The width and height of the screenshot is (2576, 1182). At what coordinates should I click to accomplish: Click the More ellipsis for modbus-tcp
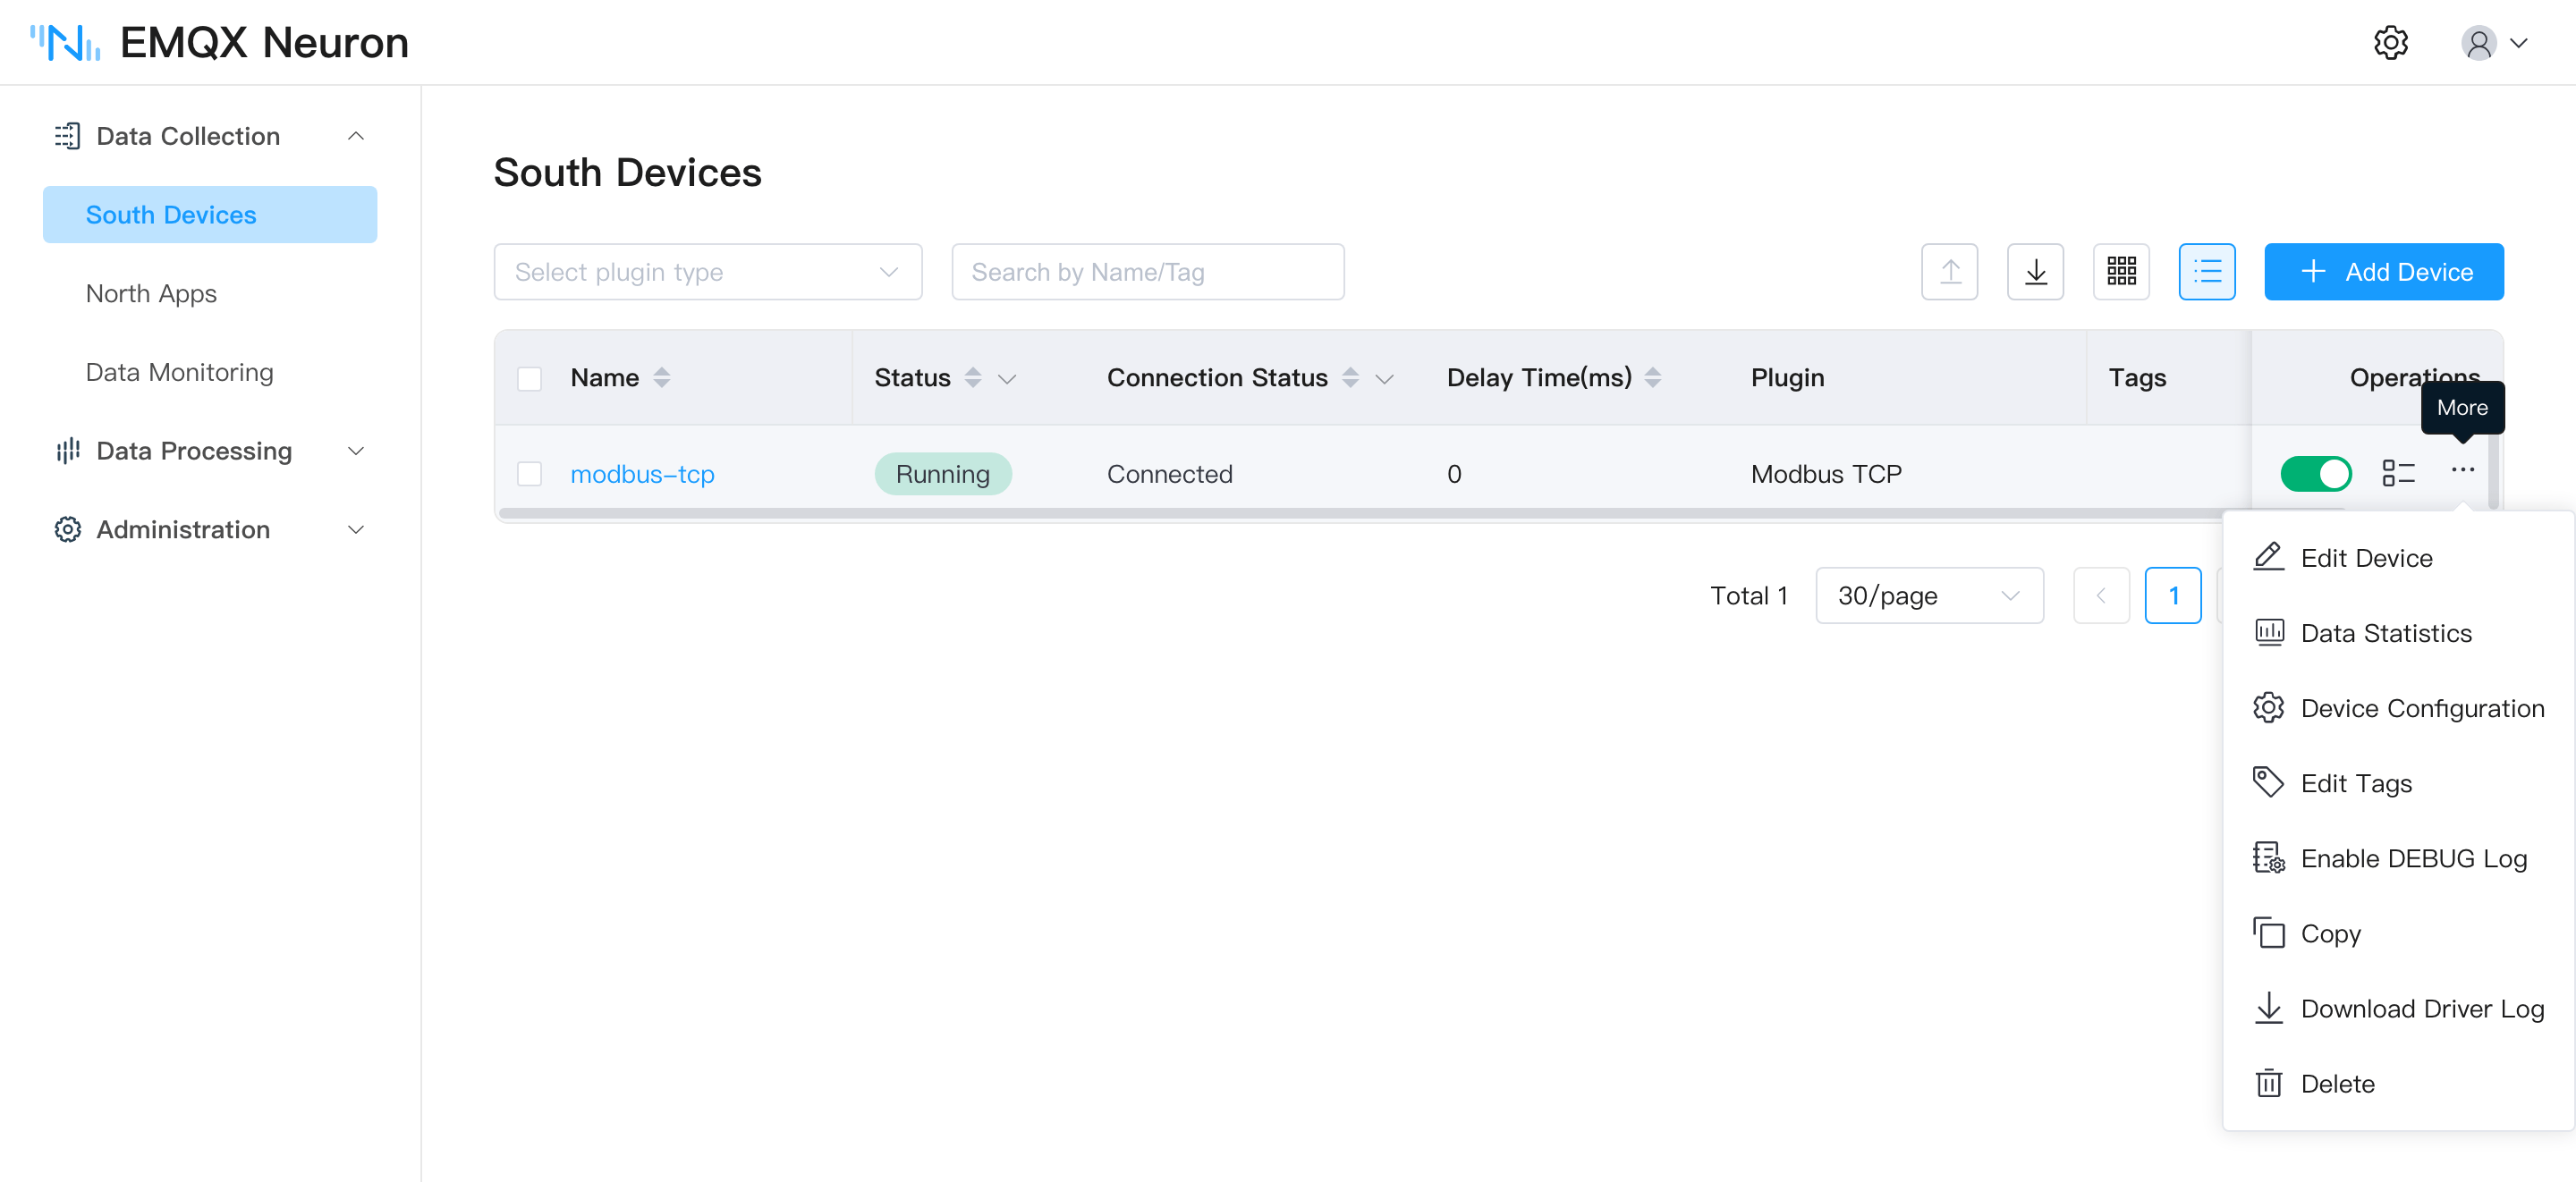point(2462,470)
